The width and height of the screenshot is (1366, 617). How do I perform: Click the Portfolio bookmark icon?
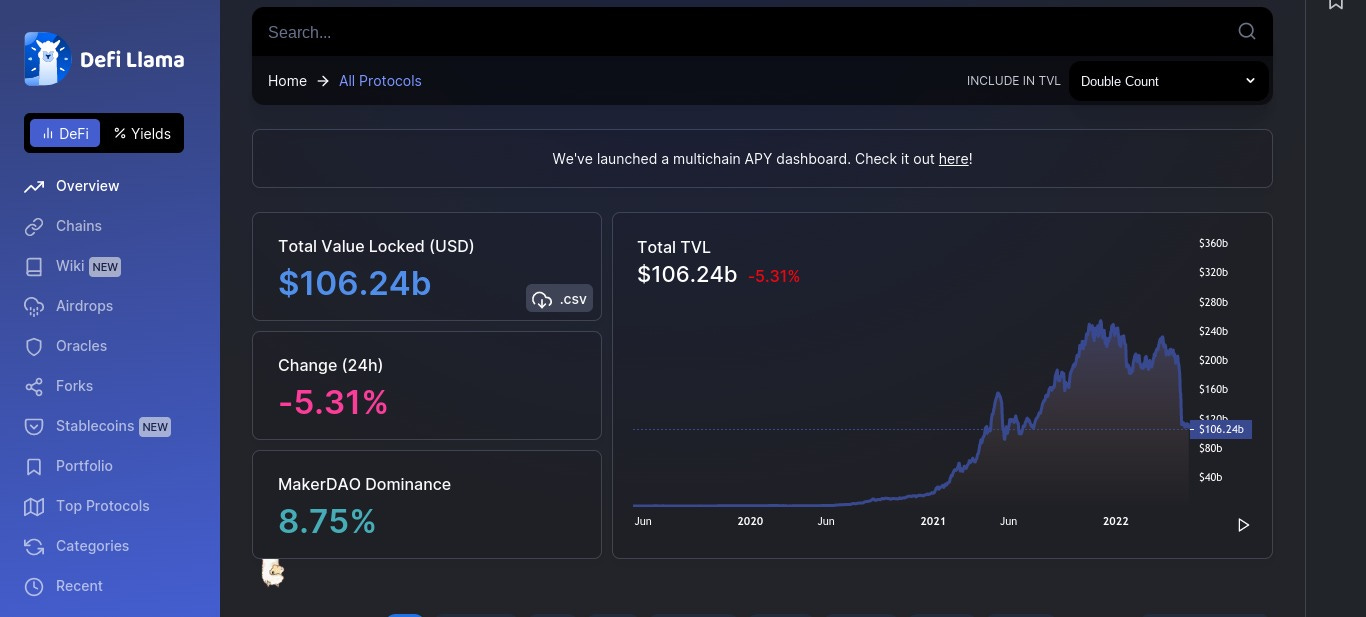[34, 466]
